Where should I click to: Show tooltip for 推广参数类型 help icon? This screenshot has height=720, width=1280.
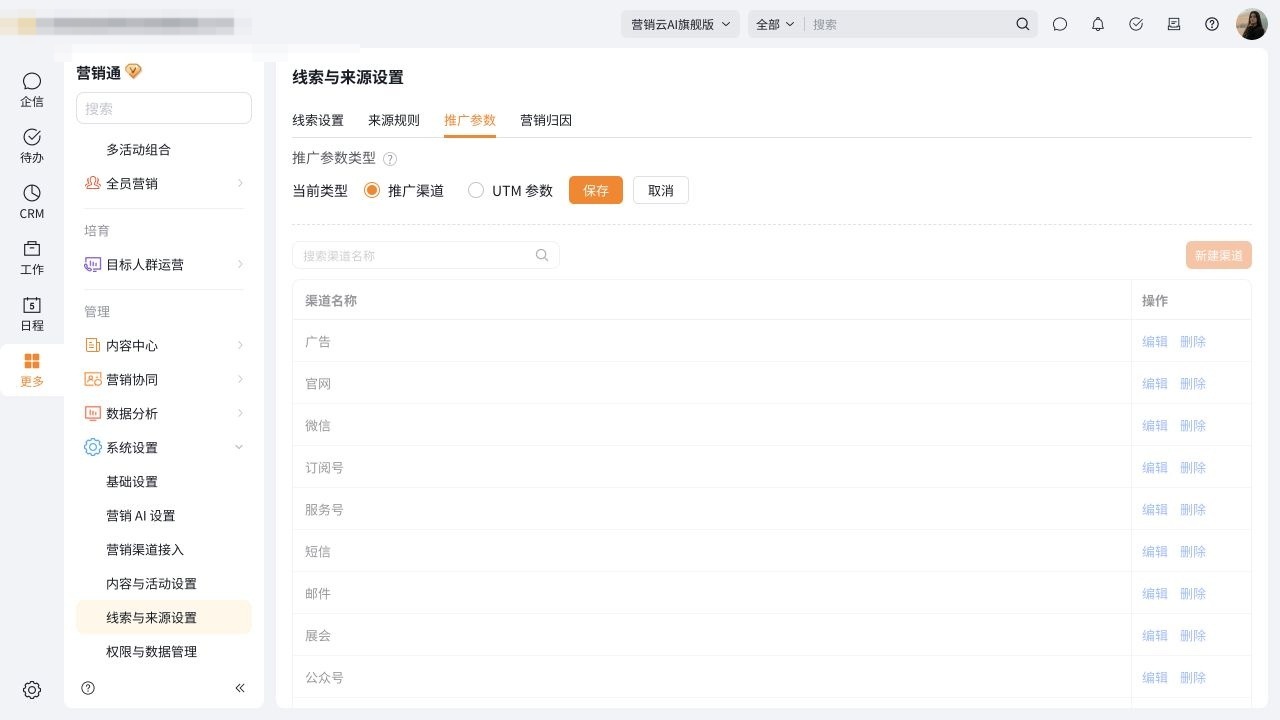(390, 159)
